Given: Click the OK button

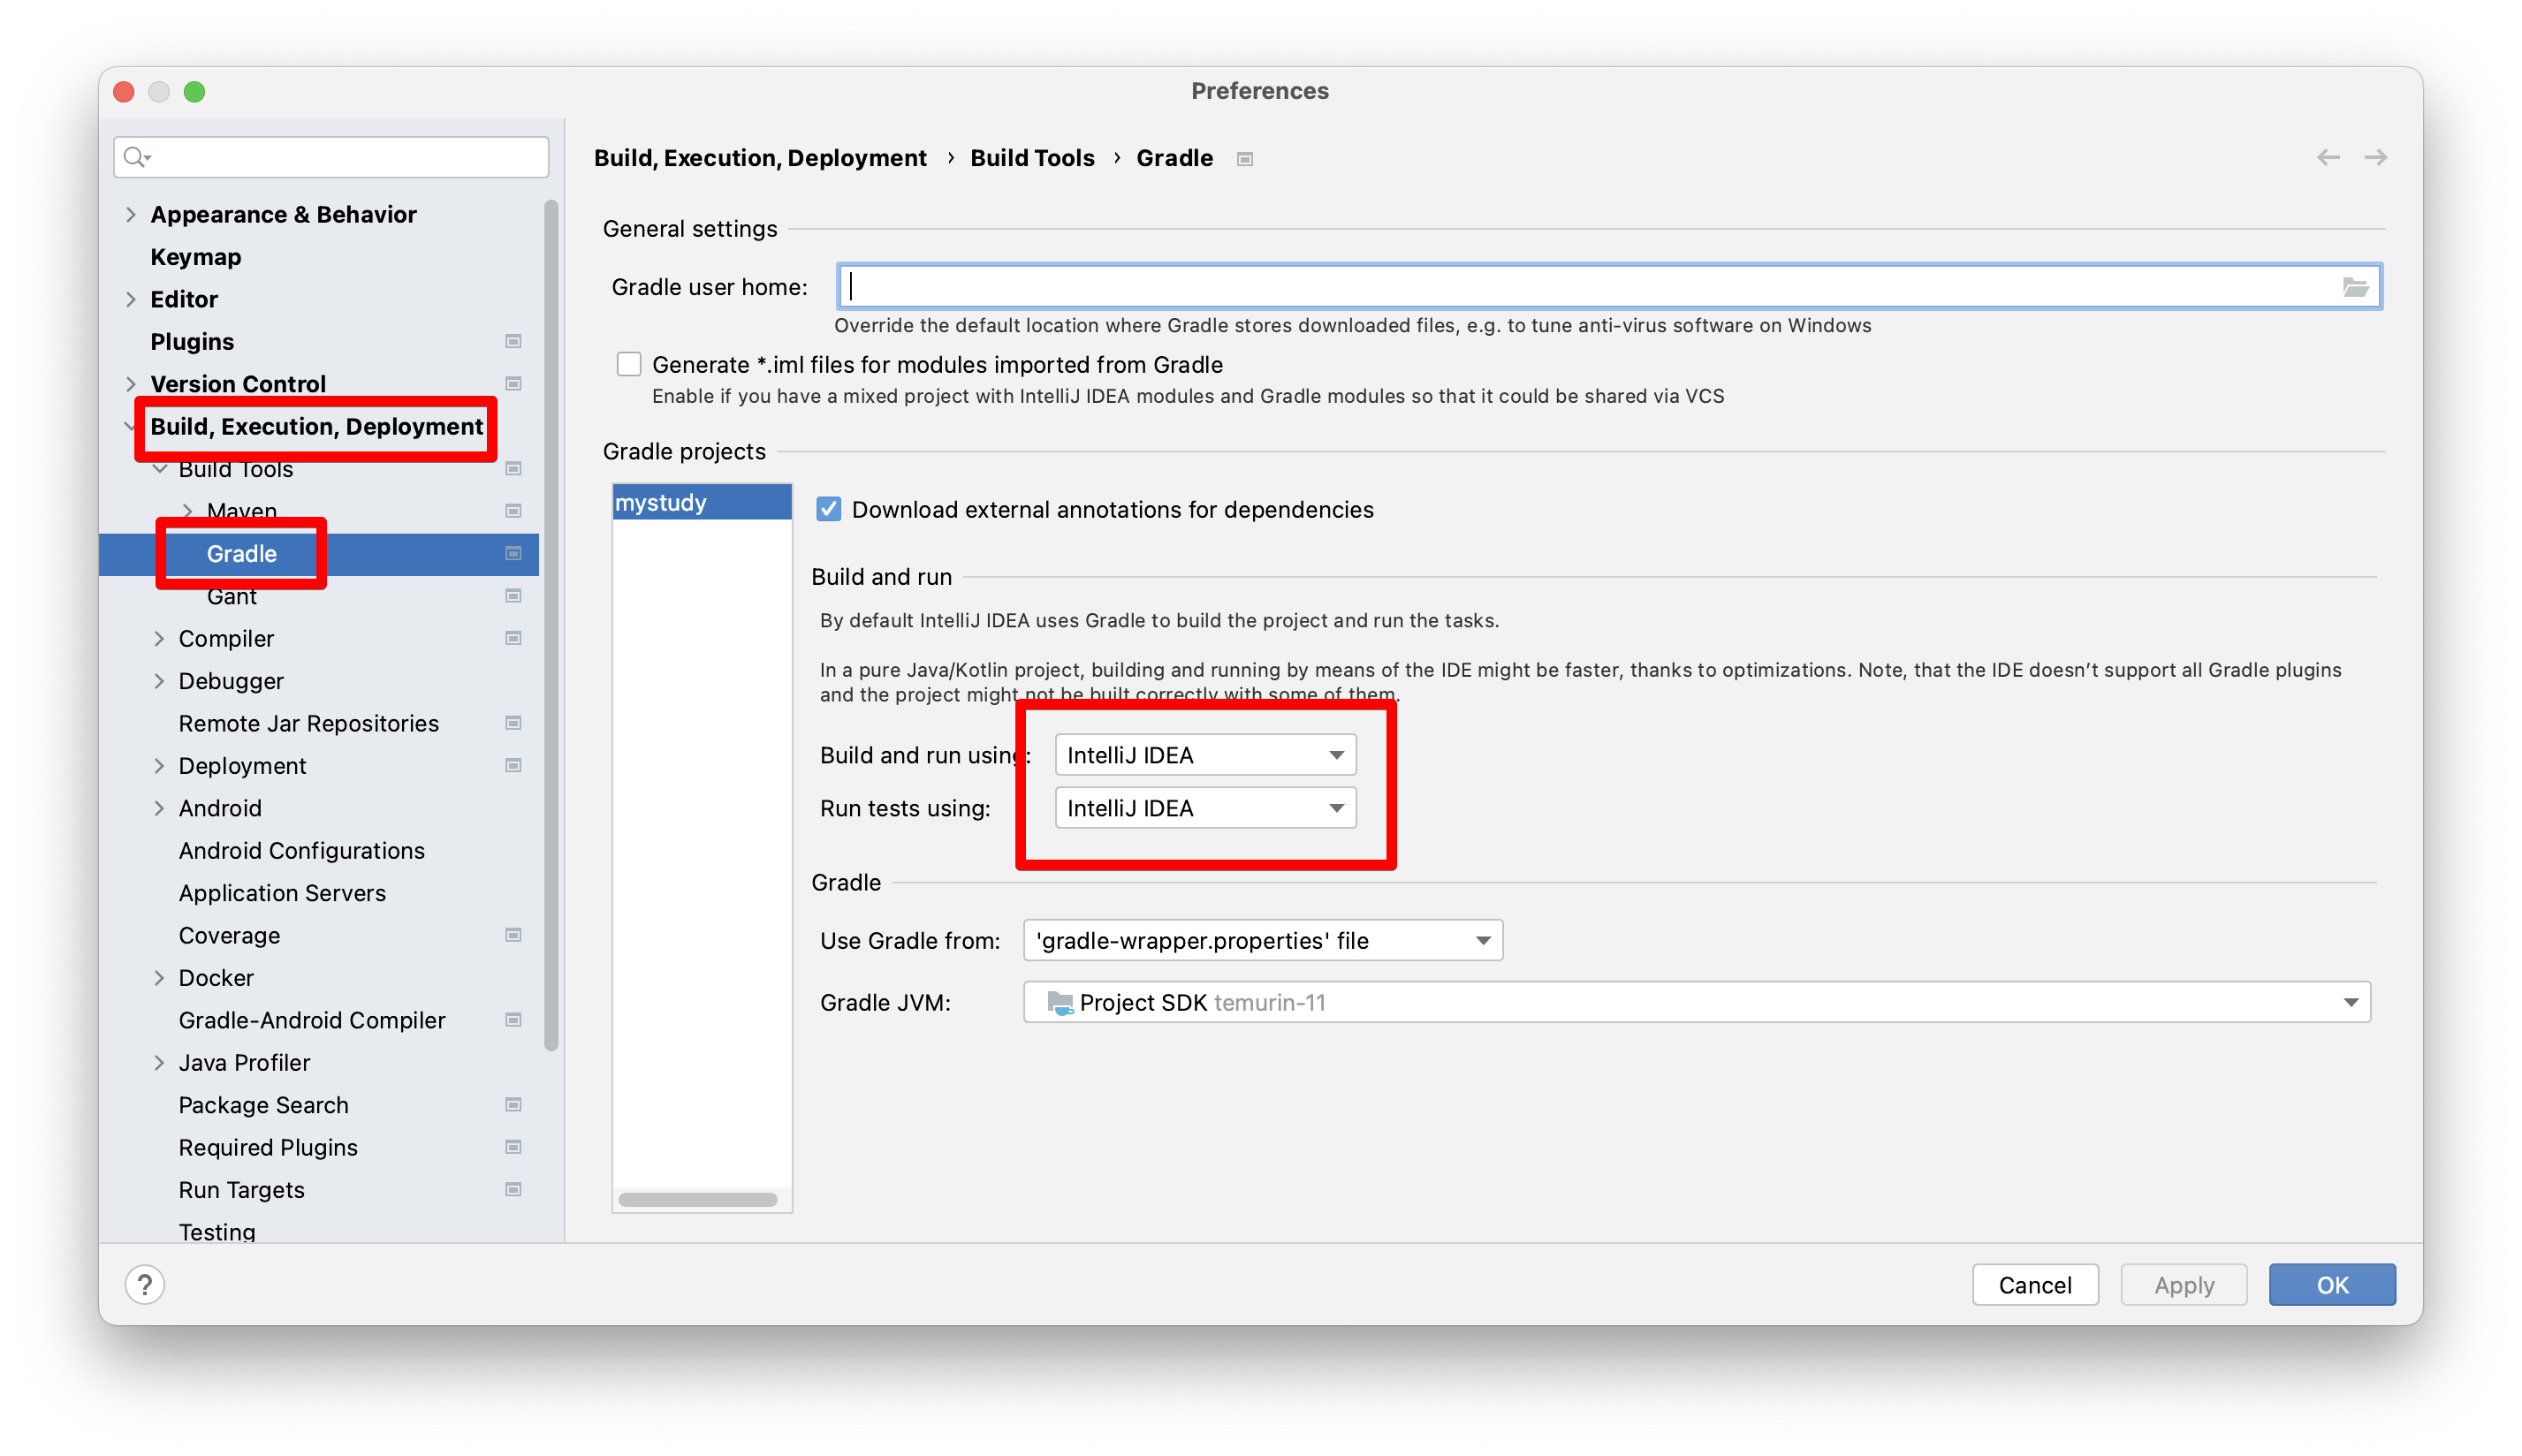Looking at the screenshot, I should [2331, 1284].
